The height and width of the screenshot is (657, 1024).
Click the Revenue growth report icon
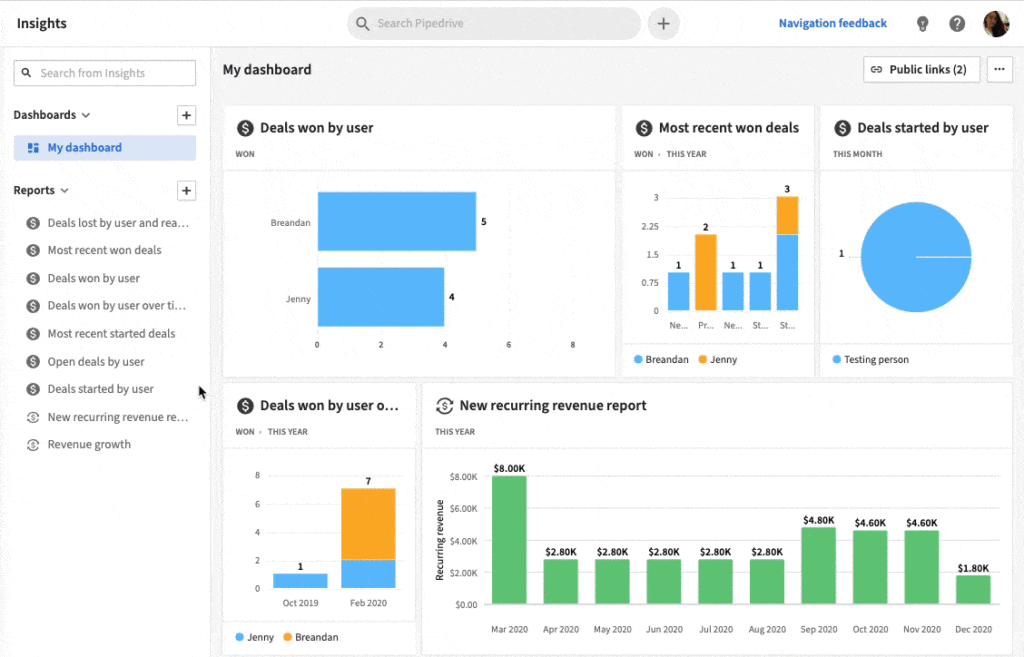33,445
